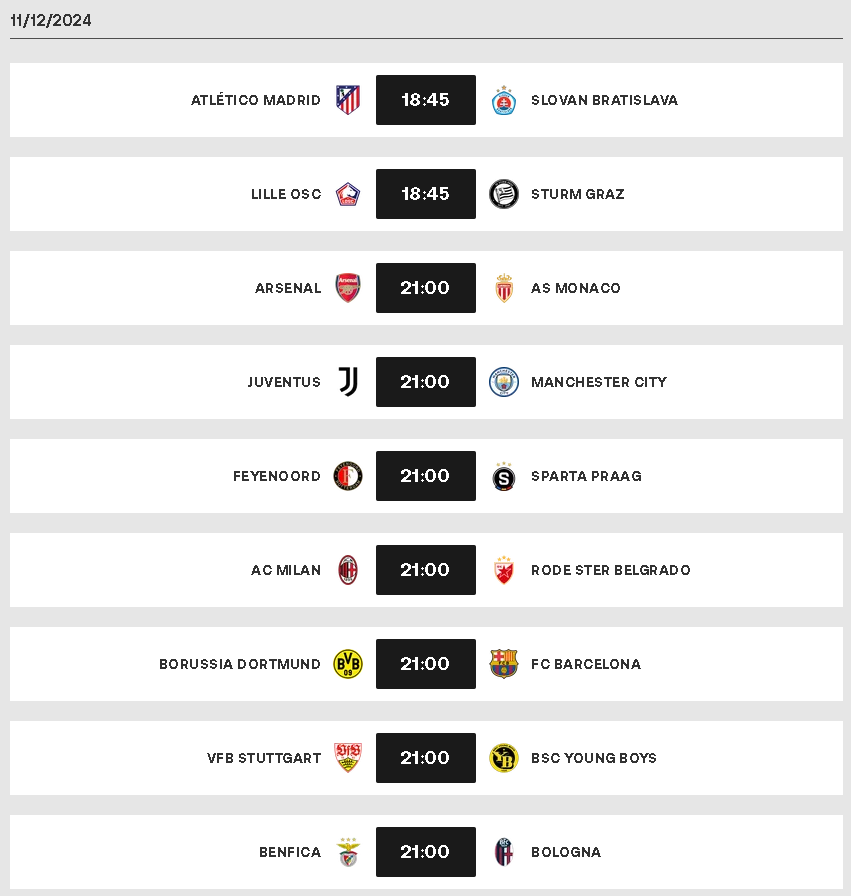The width and height of the screenshot is (851, 896).
Task: Select the BVB Dortmund logo
Action: (x=347, y=664)
